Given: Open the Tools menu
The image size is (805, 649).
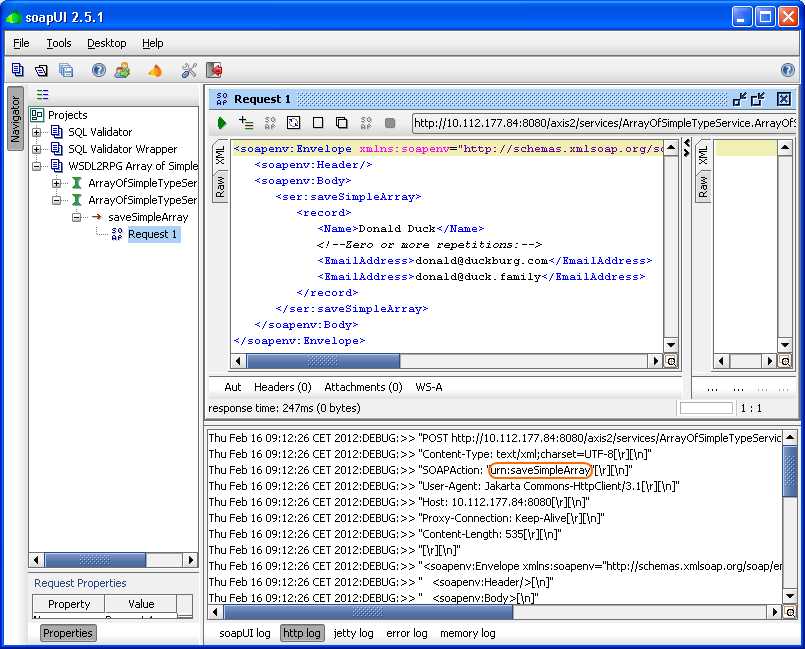Looking at the screenshot, I should pyautogui.click(x=59, y=43).
